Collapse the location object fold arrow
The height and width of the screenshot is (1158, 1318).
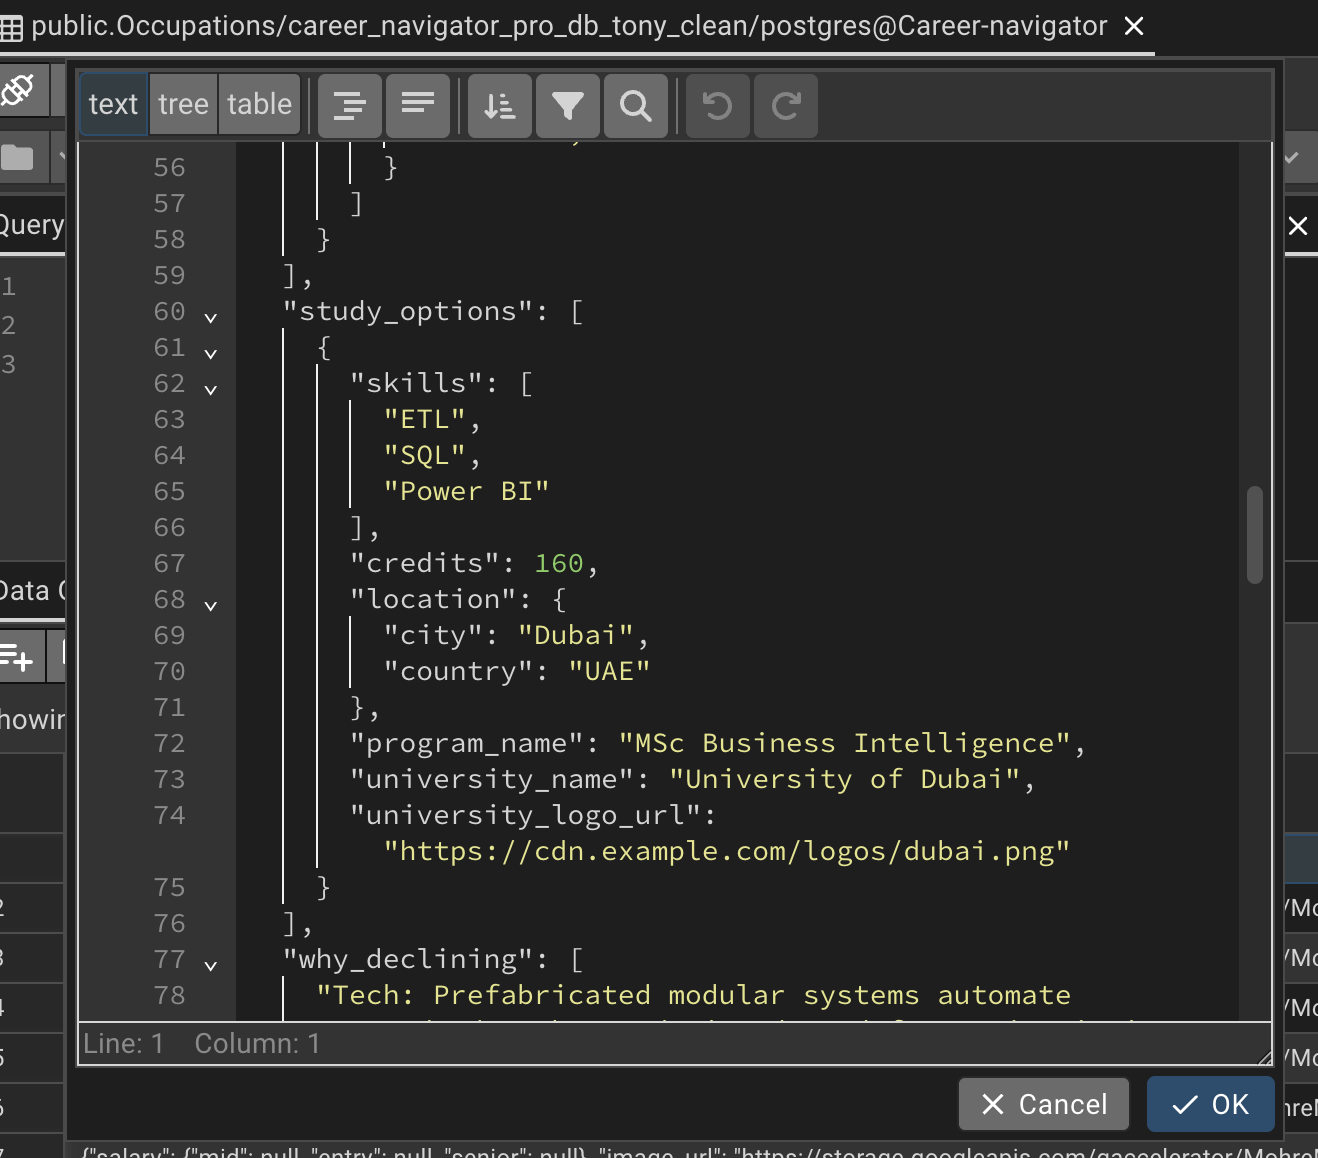(211, 606)
